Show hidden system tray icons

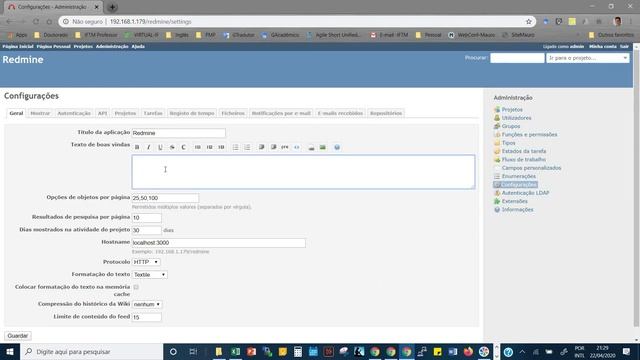522,351
